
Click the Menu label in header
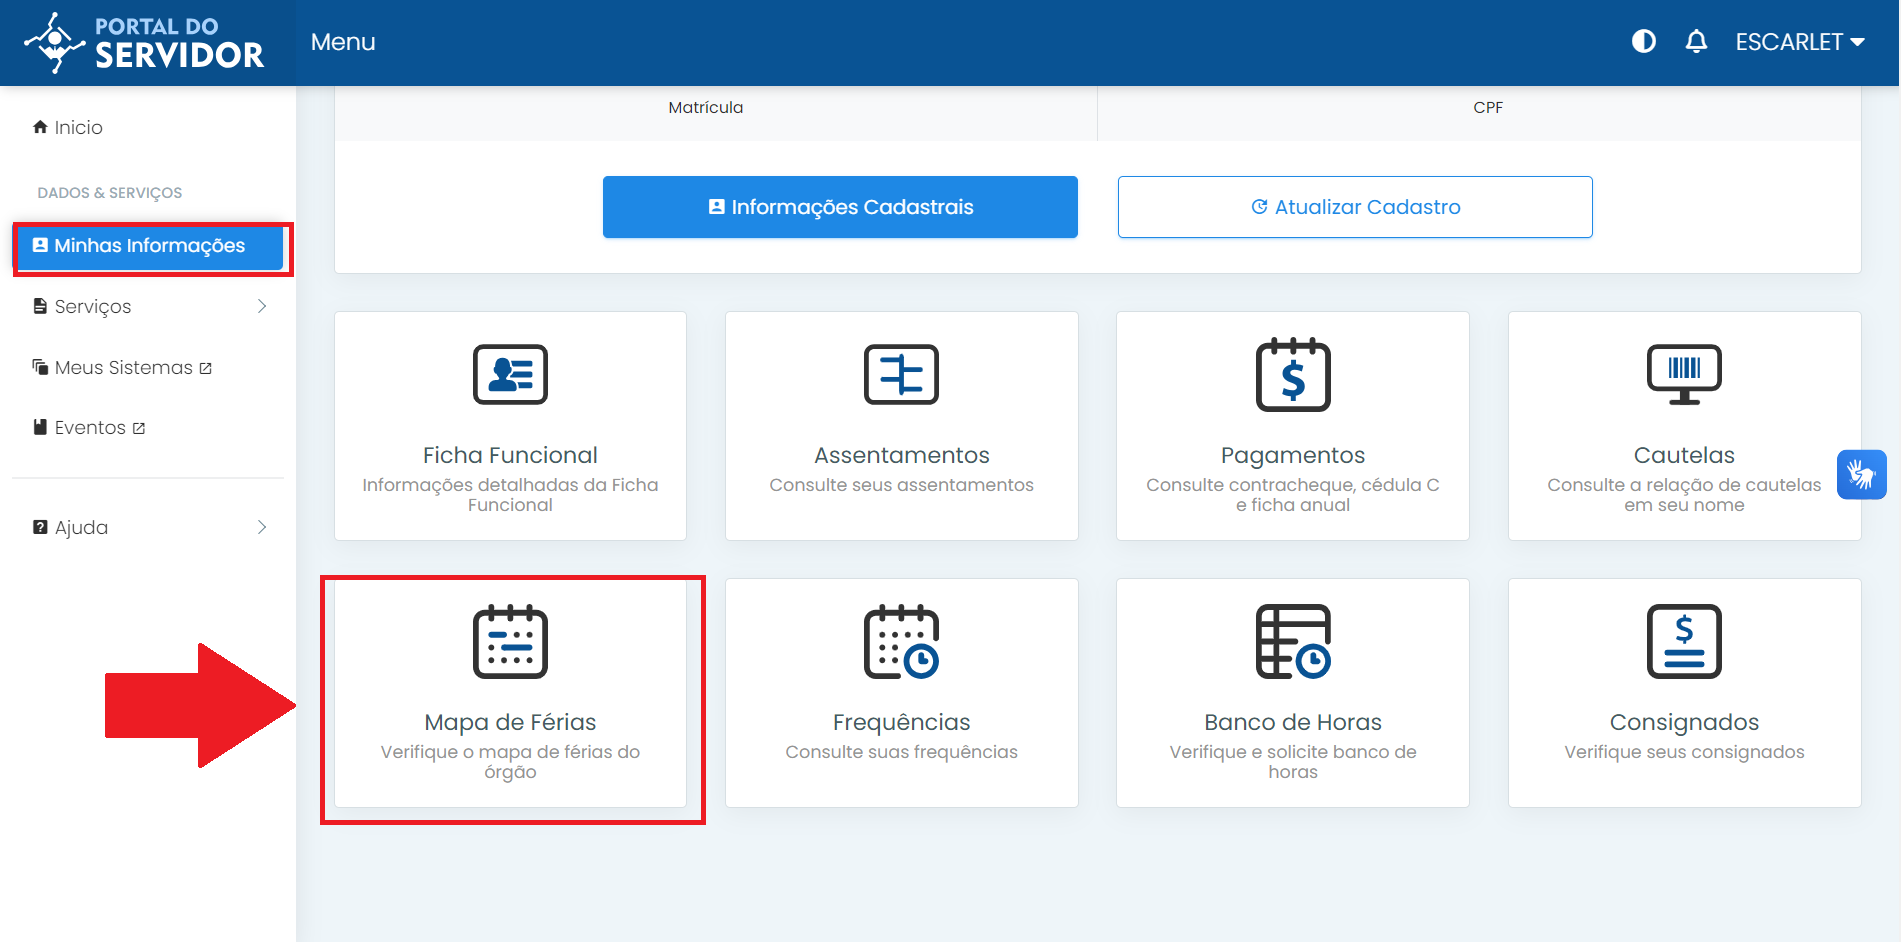pos(343,42)
